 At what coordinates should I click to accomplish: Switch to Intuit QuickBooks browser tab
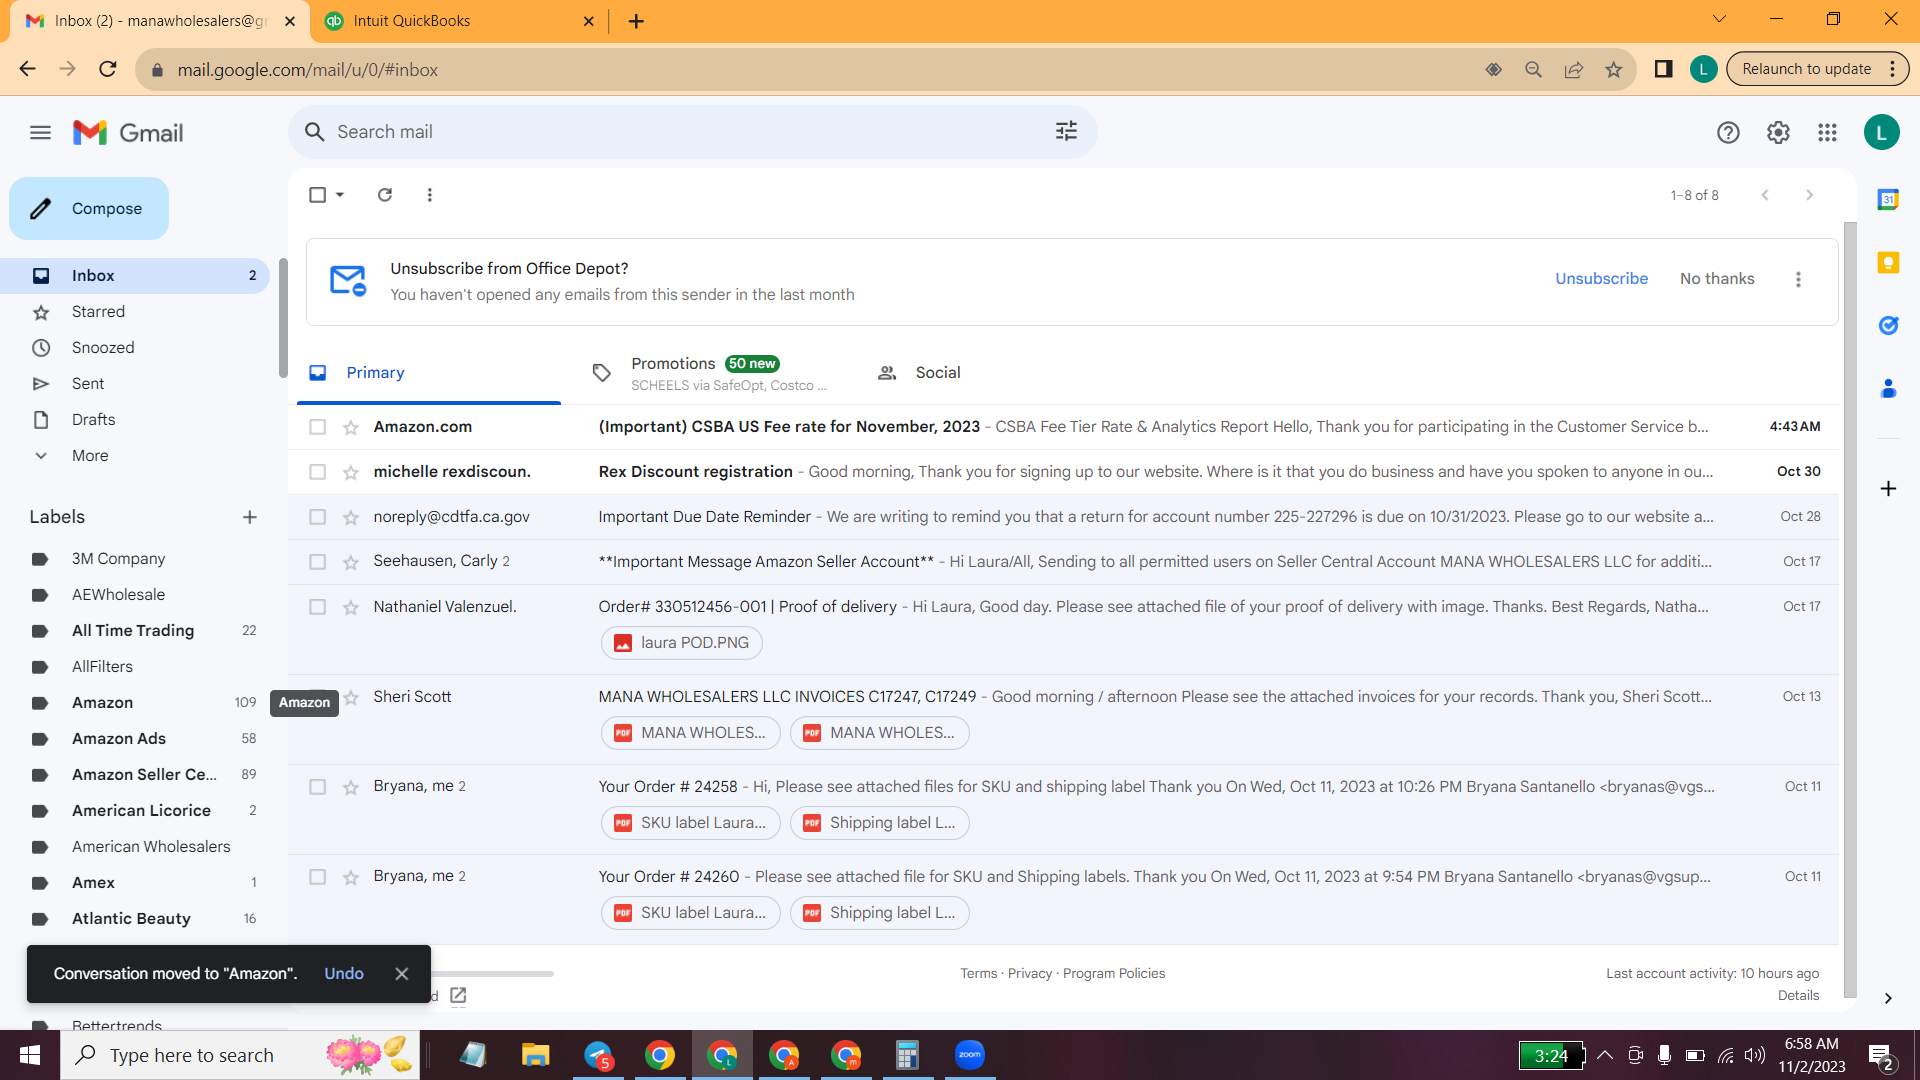click(458, 21)
